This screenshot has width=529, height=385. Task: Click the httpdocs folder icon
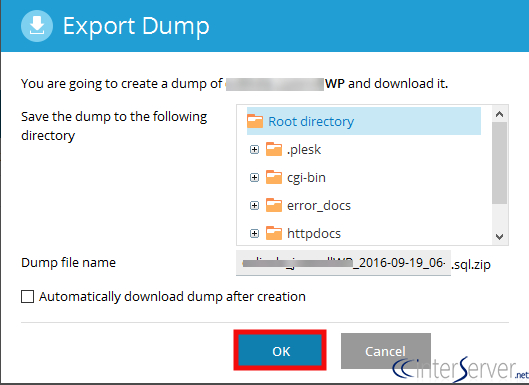tap(274, 233)
